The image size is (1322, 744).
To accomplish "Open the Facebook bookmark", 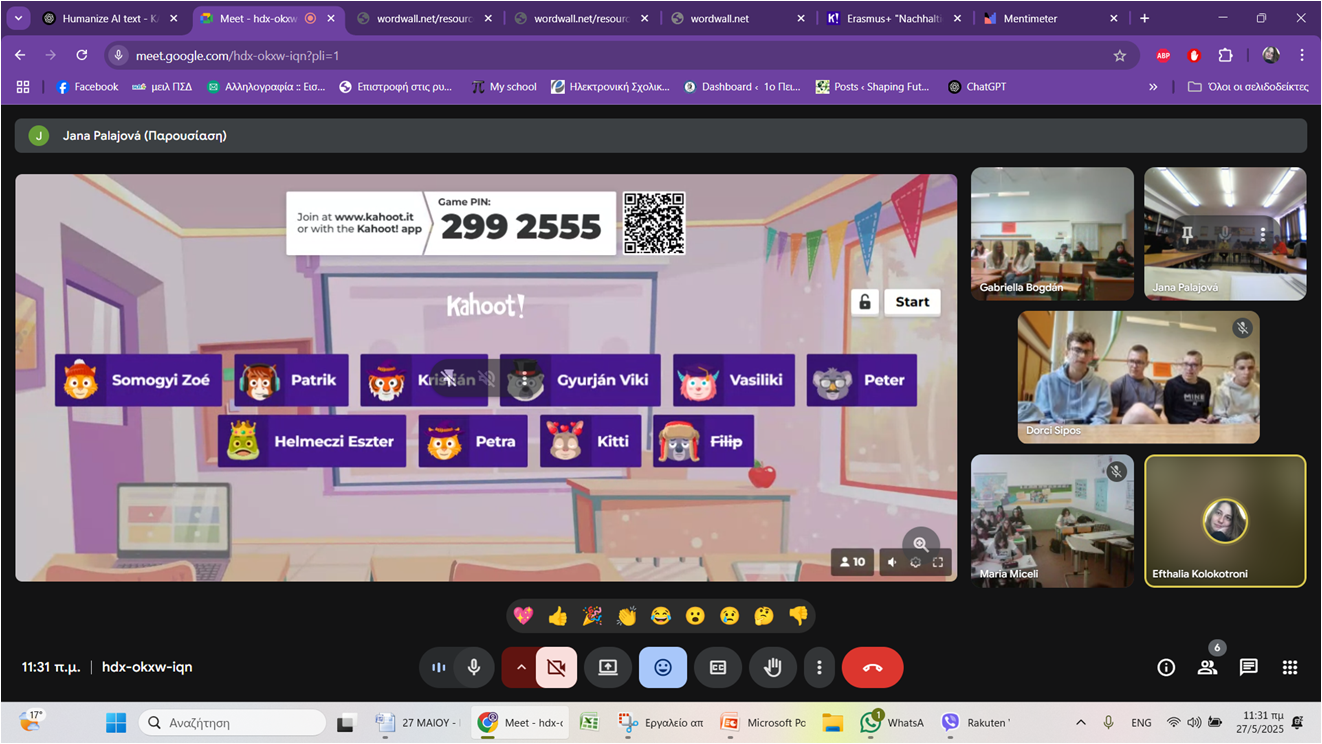I will click(87, 87).
